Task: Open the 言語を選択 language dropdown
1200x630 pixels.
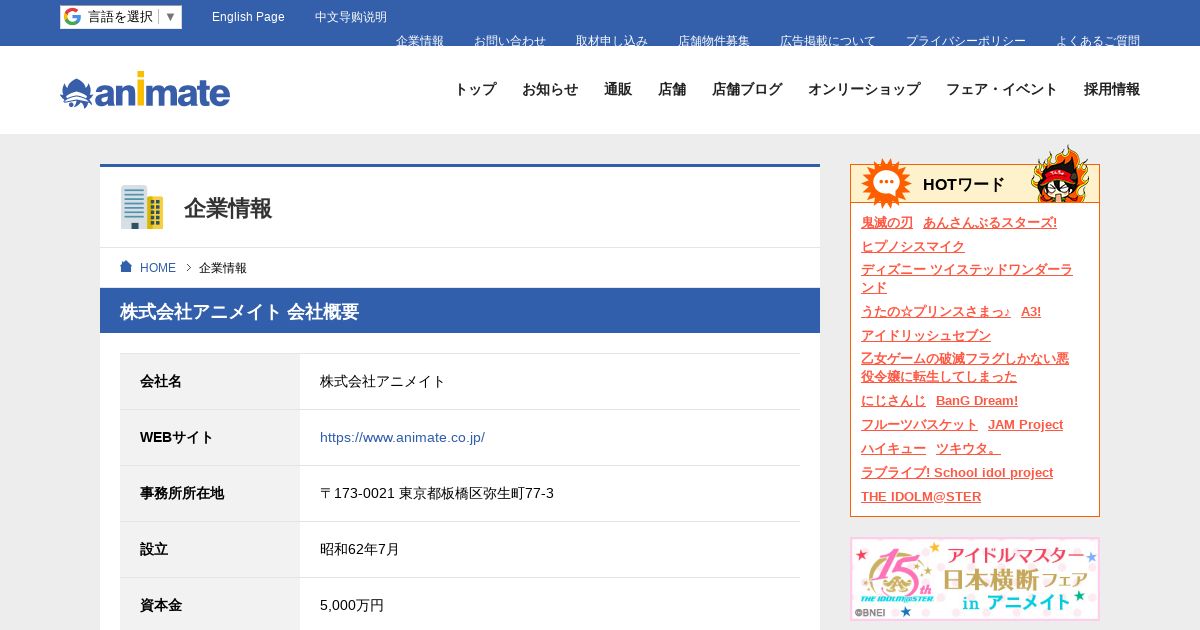Action: (121, 17)
